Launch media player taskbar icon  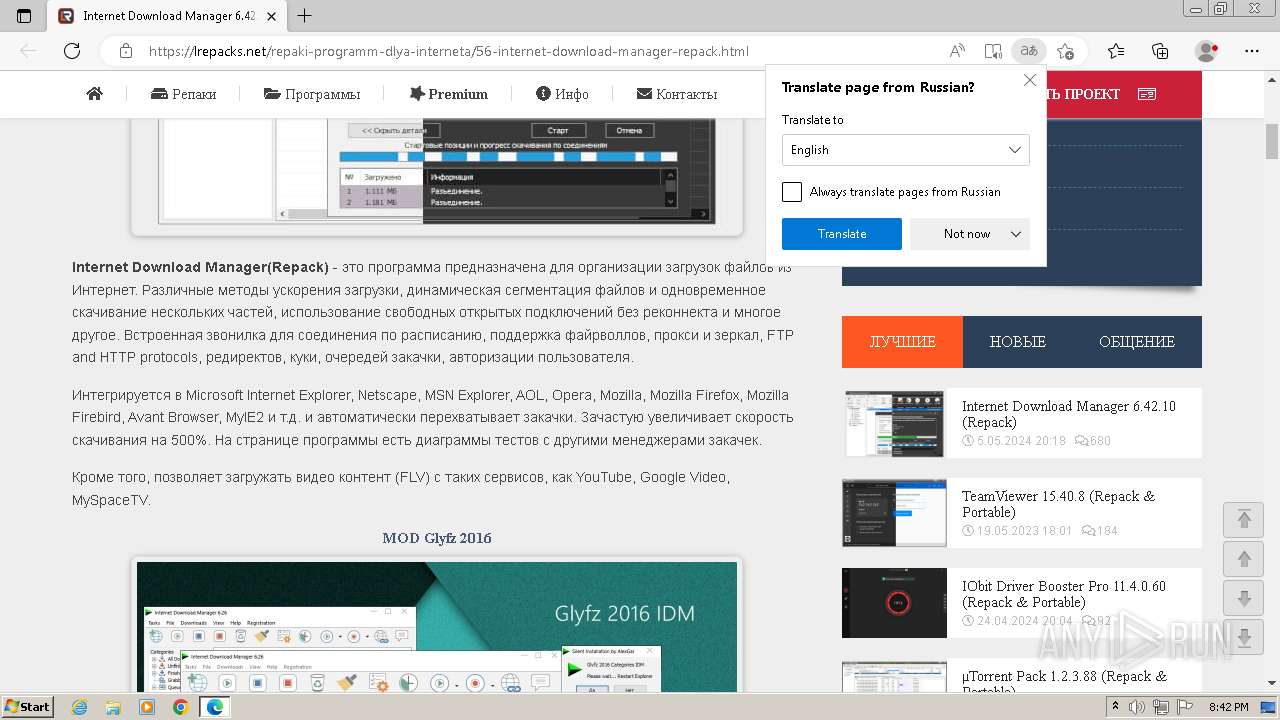[147, 707]
